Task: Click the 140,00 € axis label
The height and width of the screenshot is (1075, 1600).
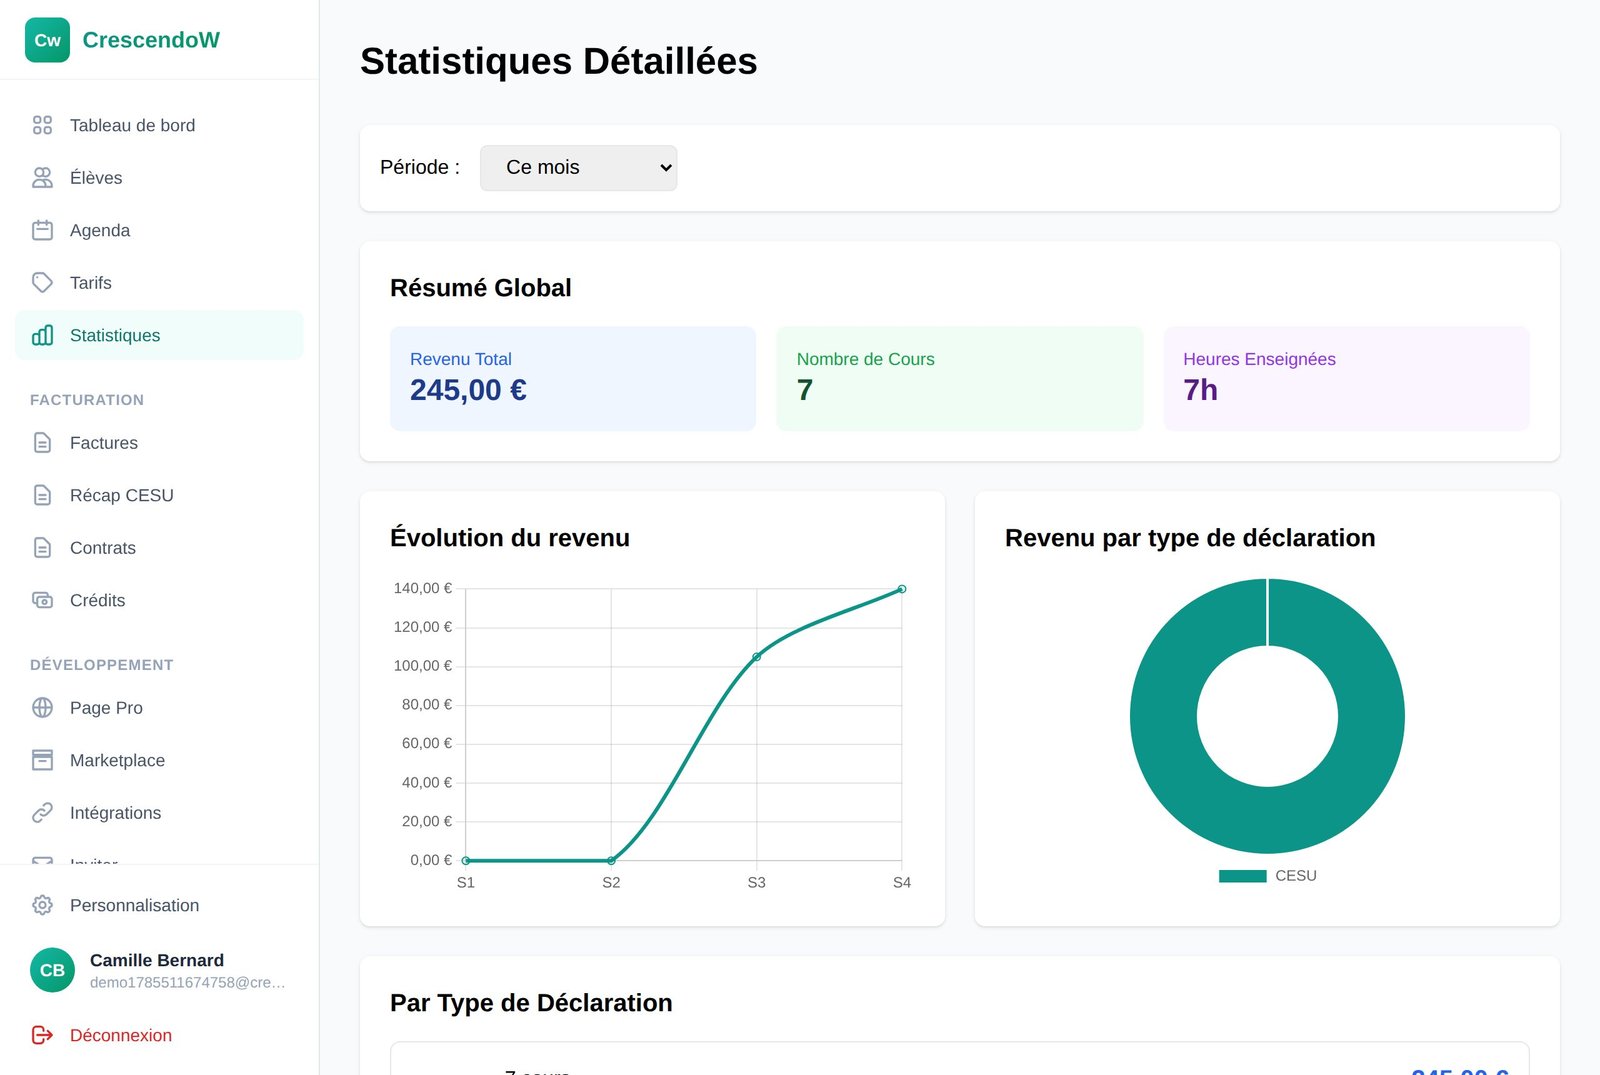Action: click(423, 588)
